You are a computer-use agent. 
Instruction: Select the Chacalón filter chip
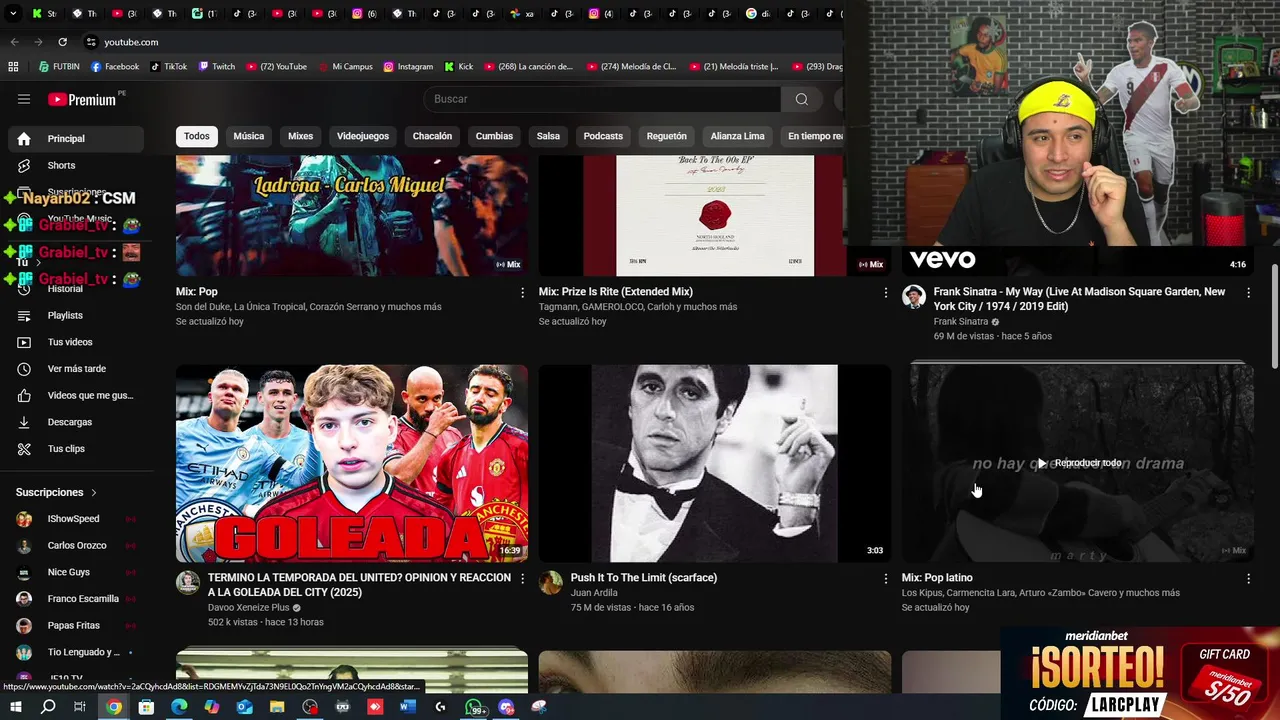[432, 136]
